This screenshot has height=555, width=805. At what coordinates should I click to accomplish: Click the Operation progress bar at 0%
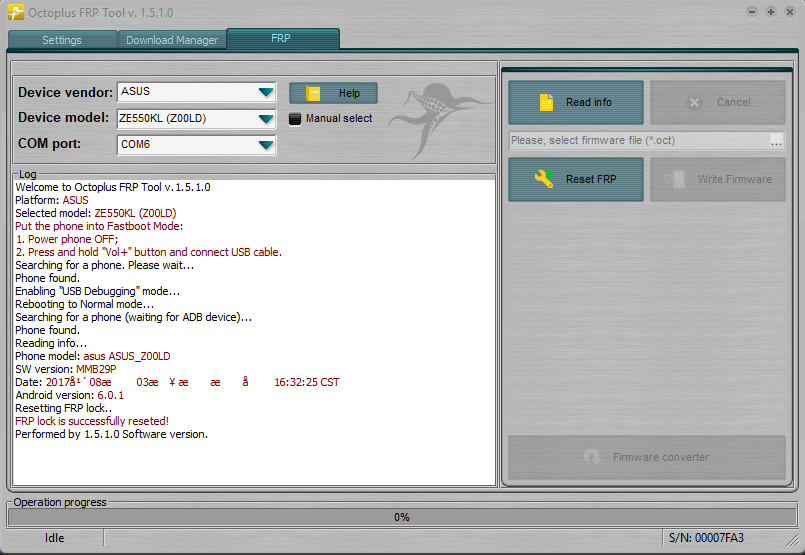tap(402, 517)
